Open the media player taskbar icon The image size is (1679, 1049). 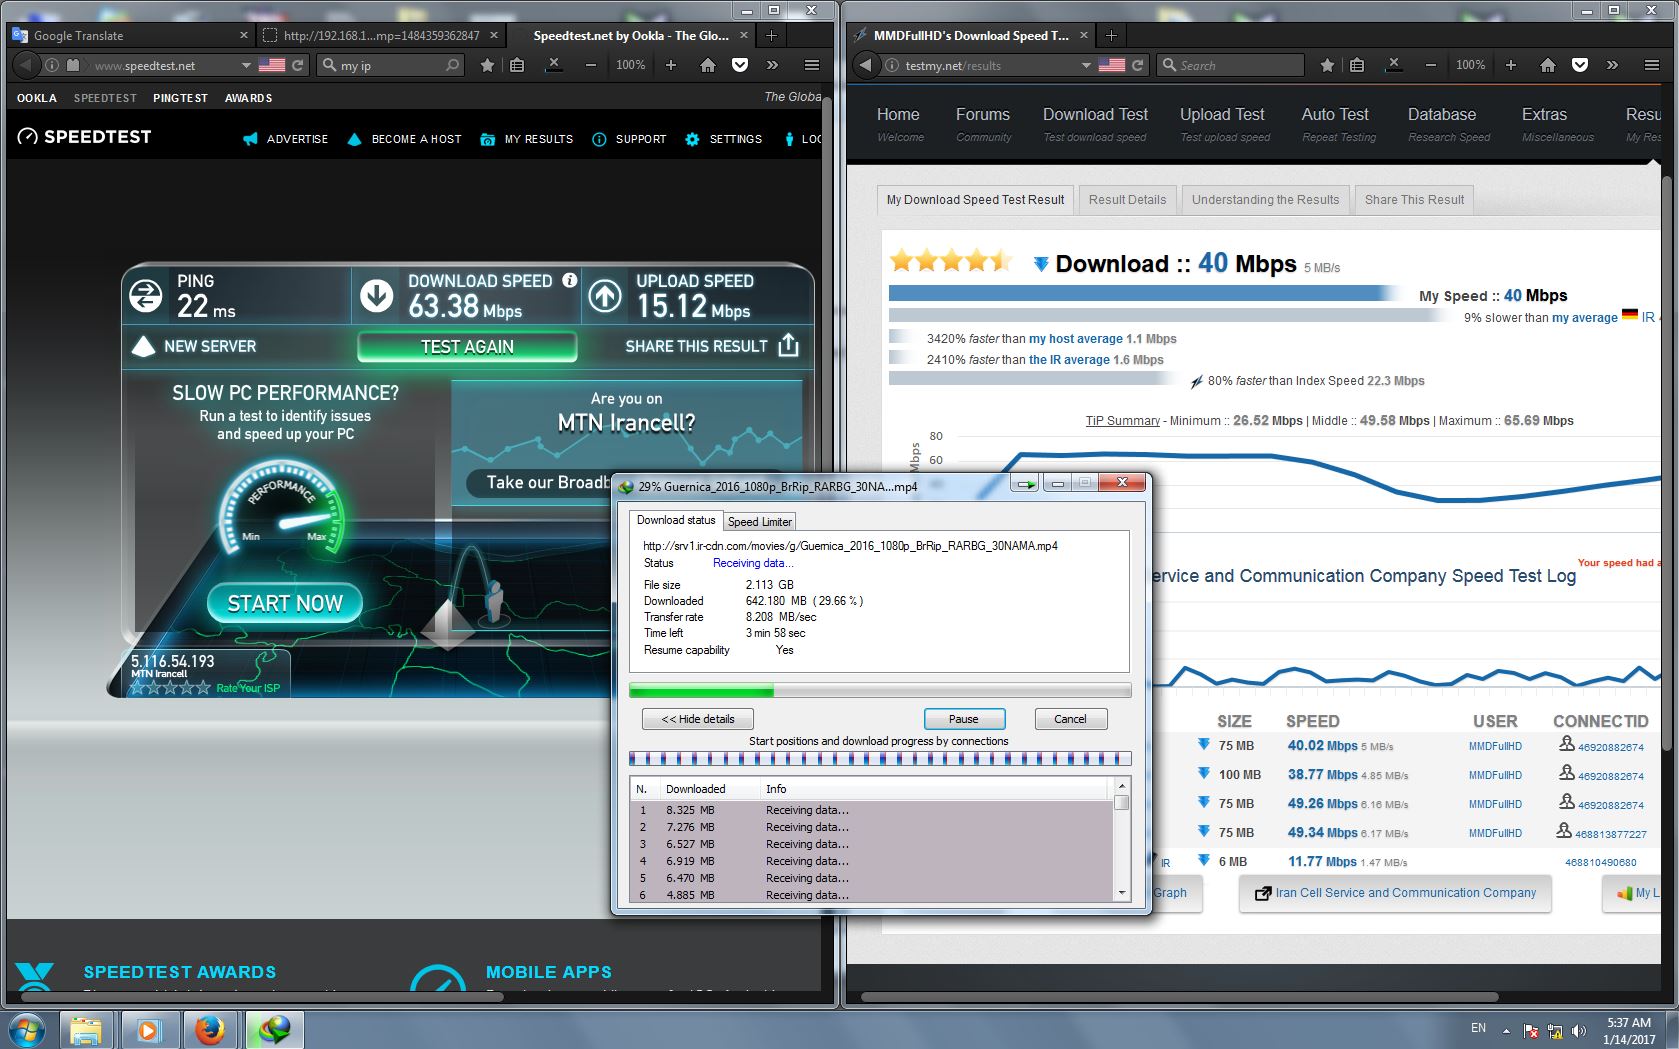click(148, 1029)
